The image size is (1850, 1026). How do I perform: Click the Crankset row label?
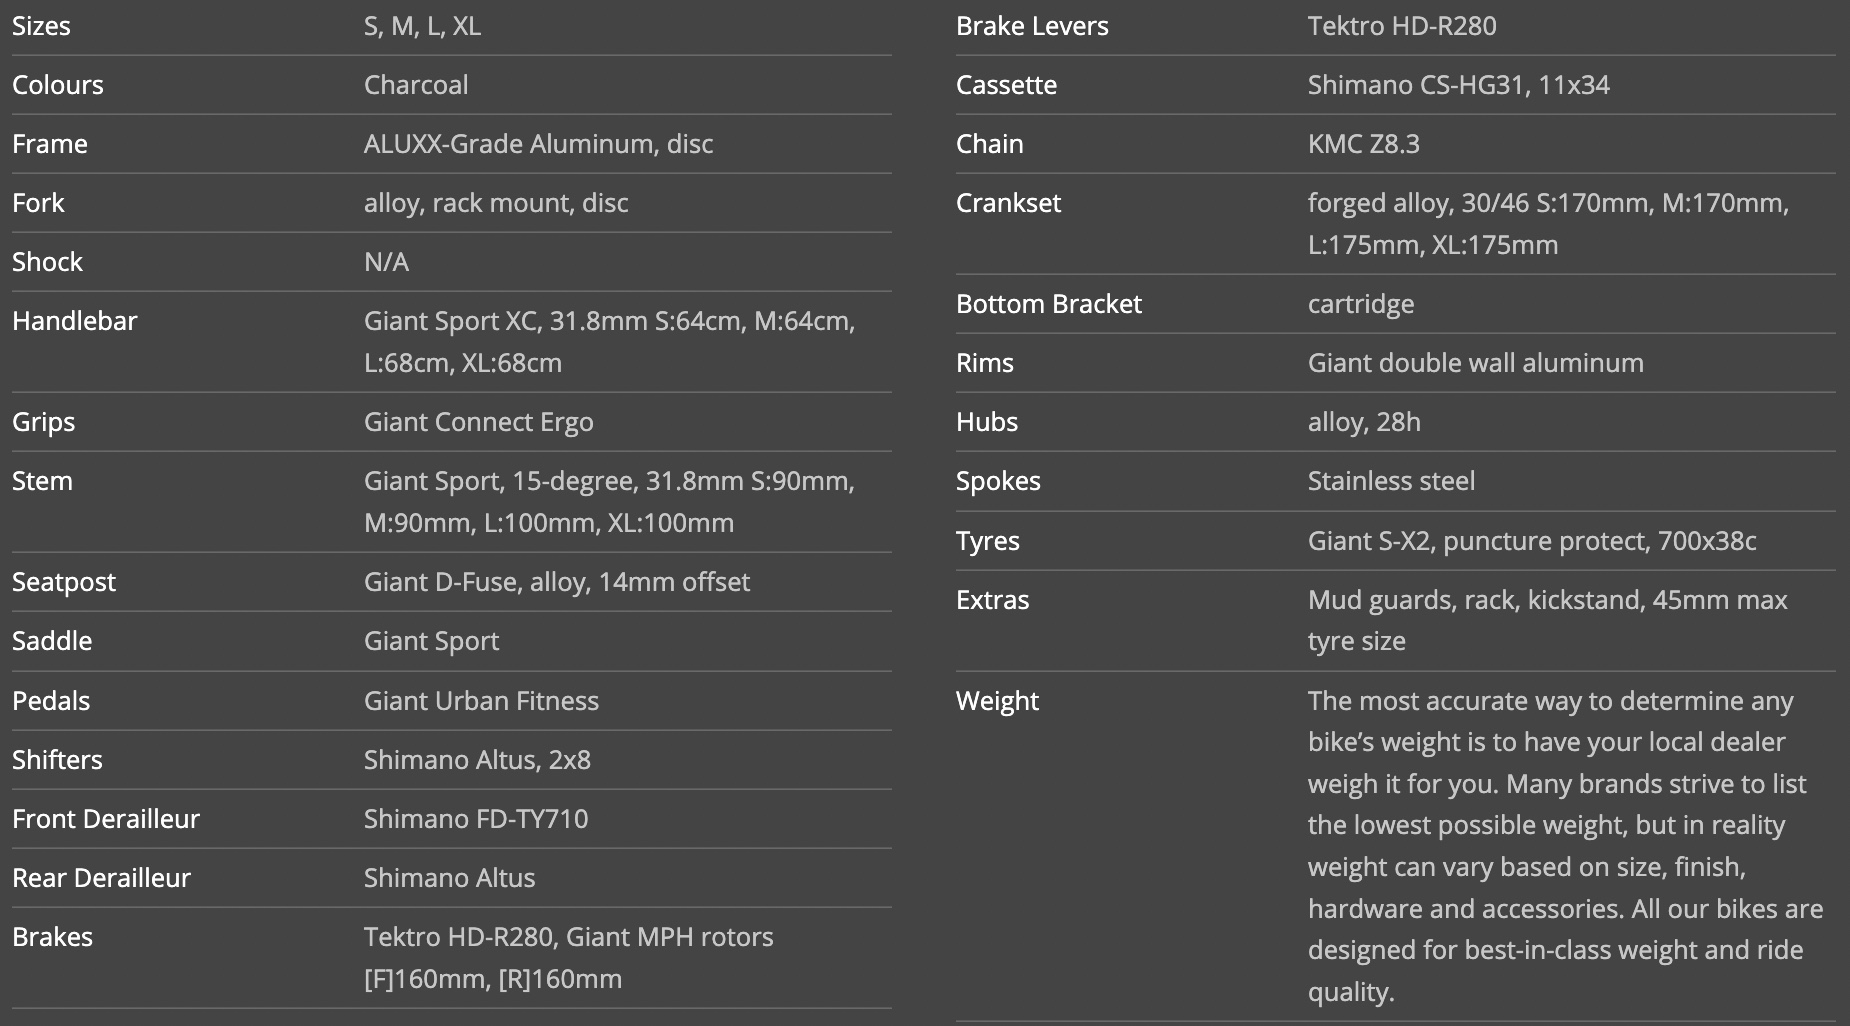coord(1008,203)
